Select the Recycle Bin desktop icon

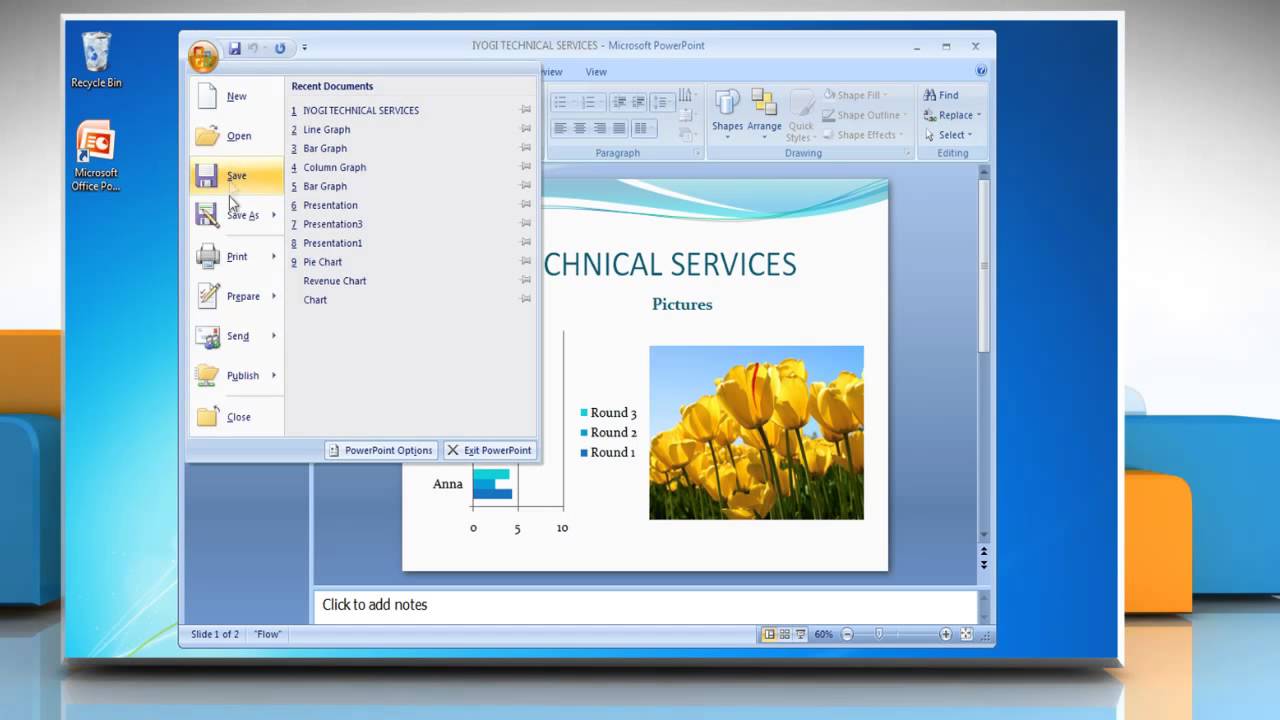click(x=96, y=60)
